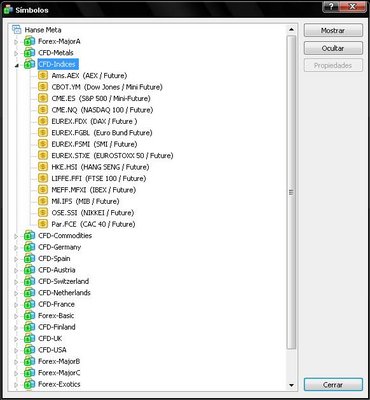The image size is (370, 400).
Task: Click the Cerrar button
Action: 333,385
